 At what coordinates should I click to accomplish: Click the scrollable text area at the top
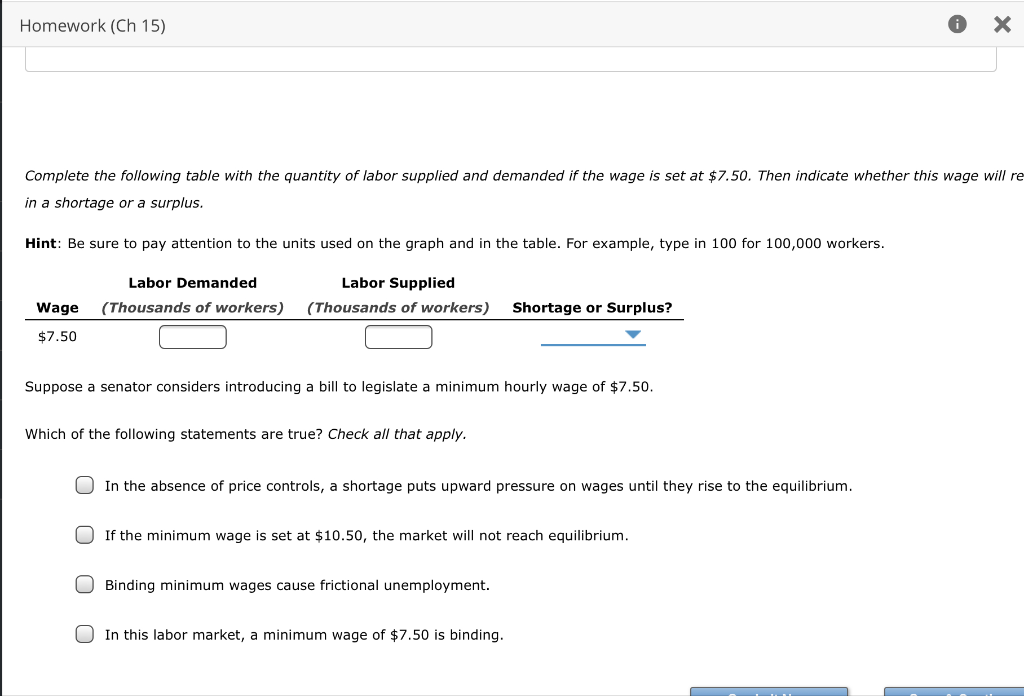click(511, 59)
